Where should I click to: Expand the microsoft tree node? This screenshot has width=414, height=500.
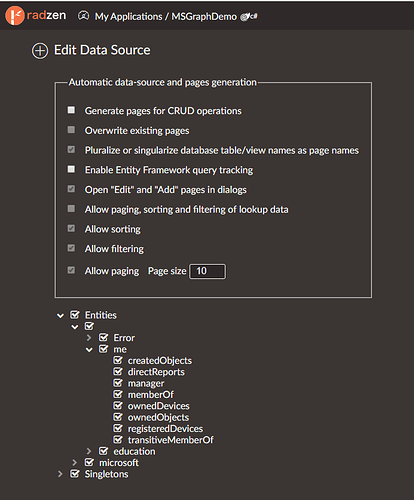(x=74, y=463)
